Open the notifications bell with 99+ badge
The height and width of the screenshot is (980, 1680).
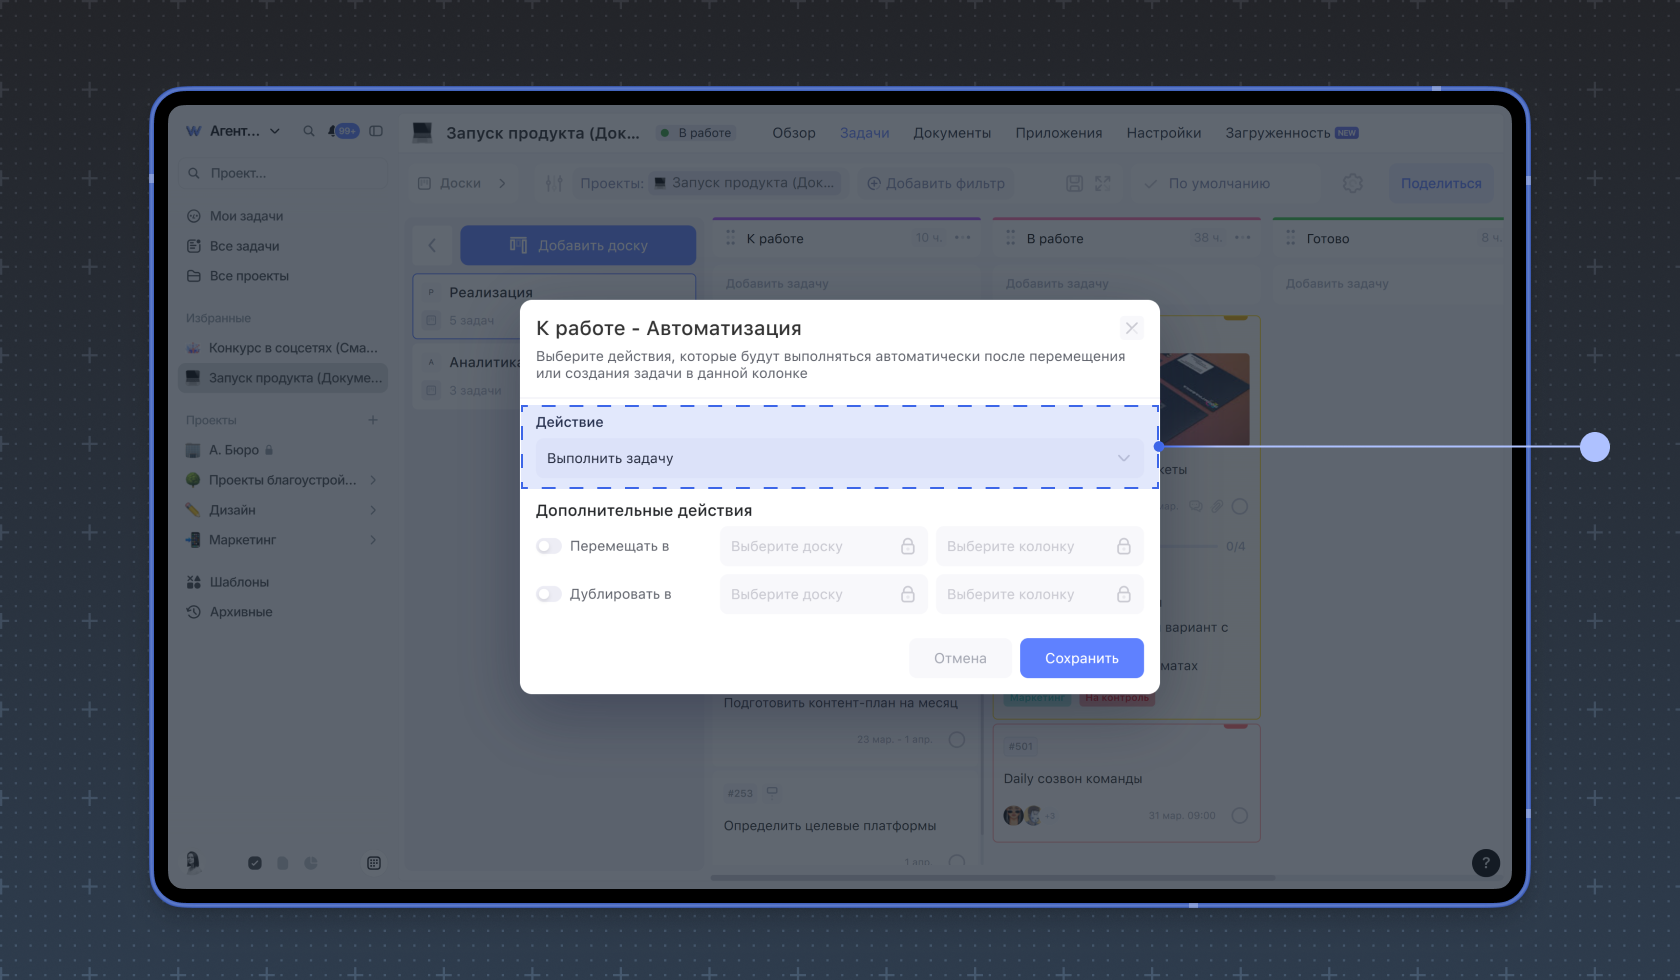pyautogui.click(x=343, y=131)
